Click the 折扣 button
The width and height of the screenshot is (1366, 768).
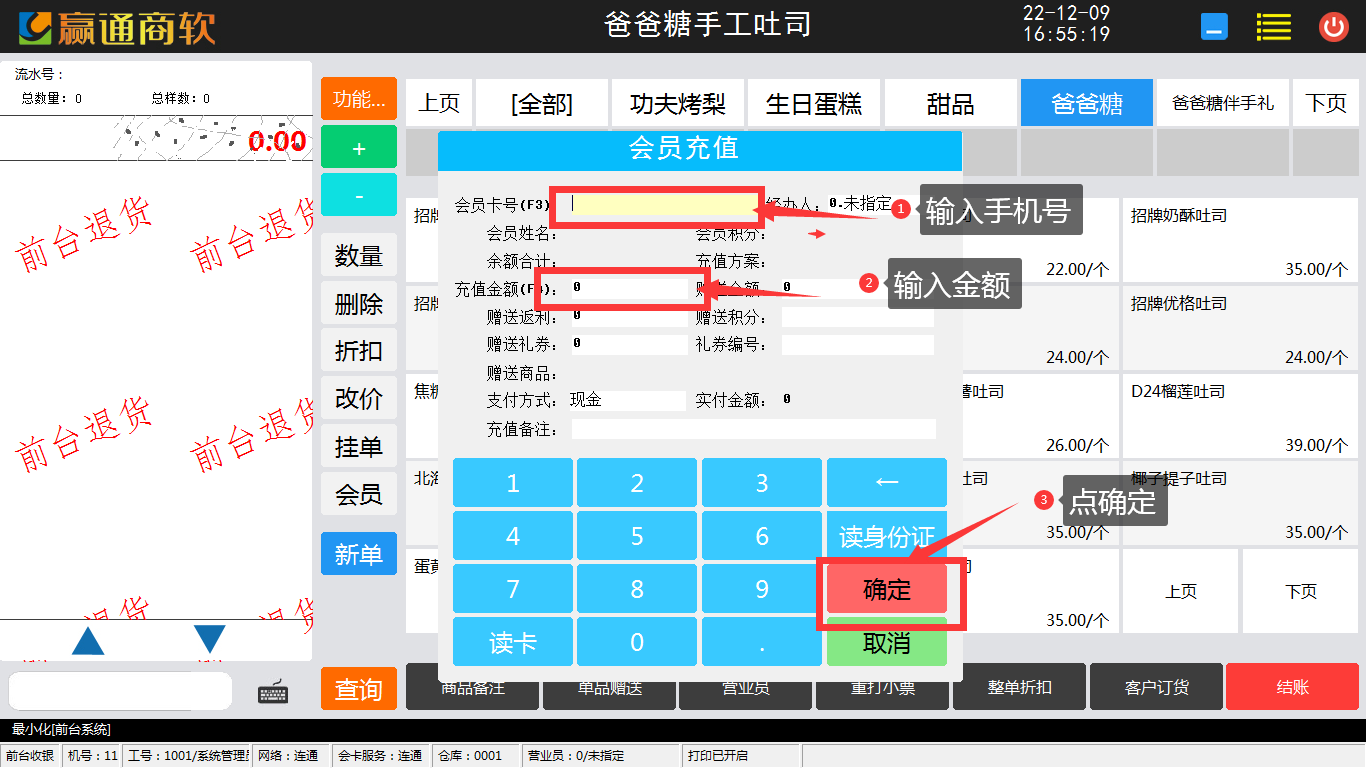pyautogui.click(x=359, y=350)
